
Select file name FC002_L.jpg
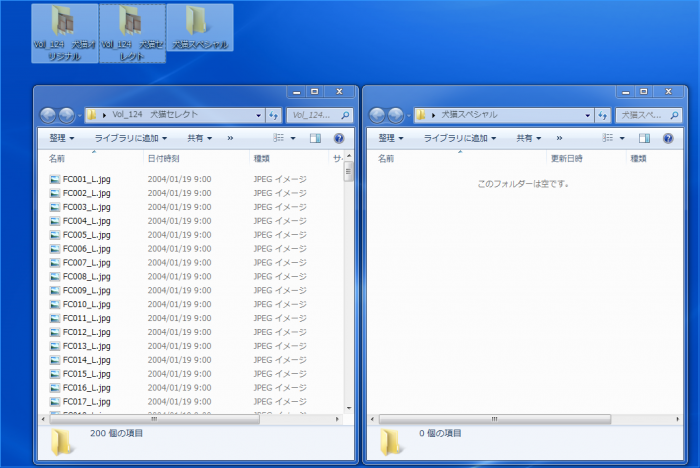87,193
